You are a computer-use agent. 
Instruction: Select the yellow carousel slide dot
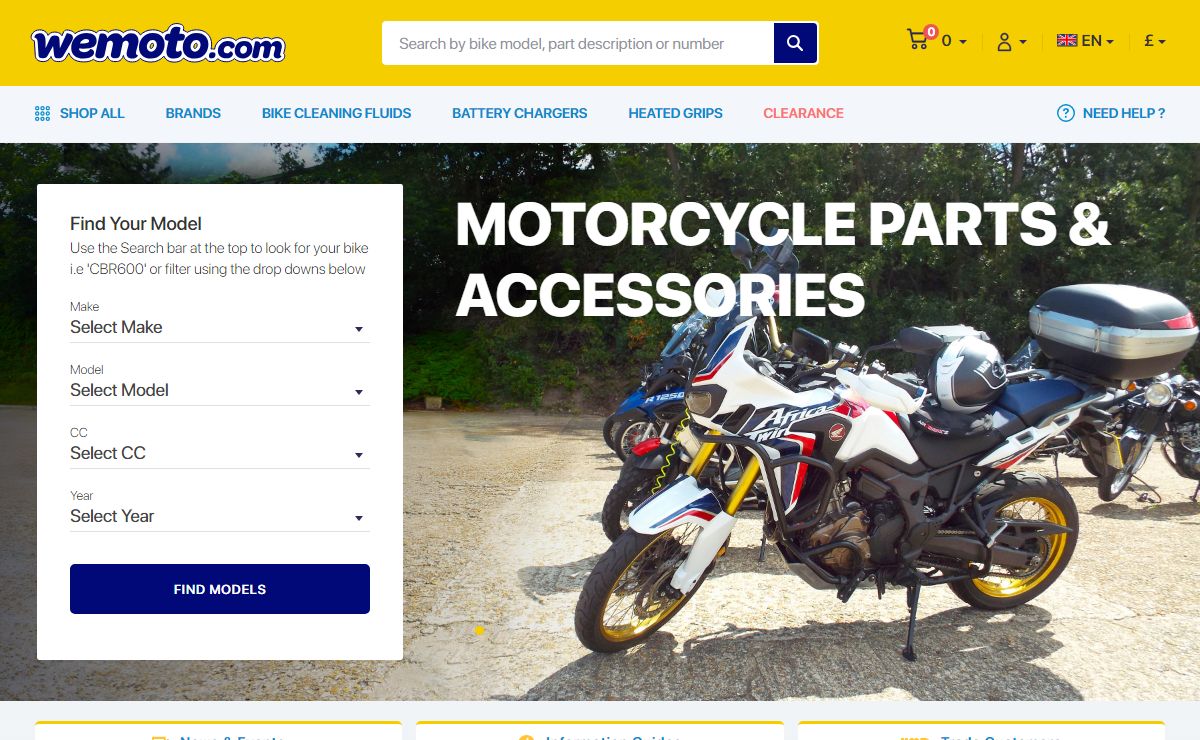480,630
